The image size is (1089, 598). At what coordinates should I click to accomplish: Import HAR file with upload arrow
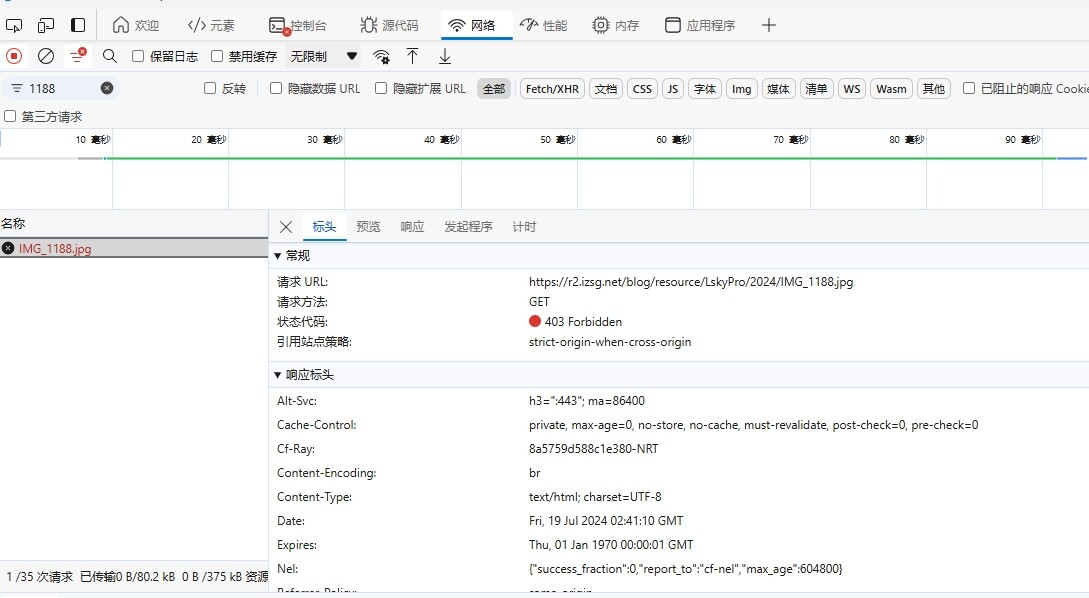[413, 56]
